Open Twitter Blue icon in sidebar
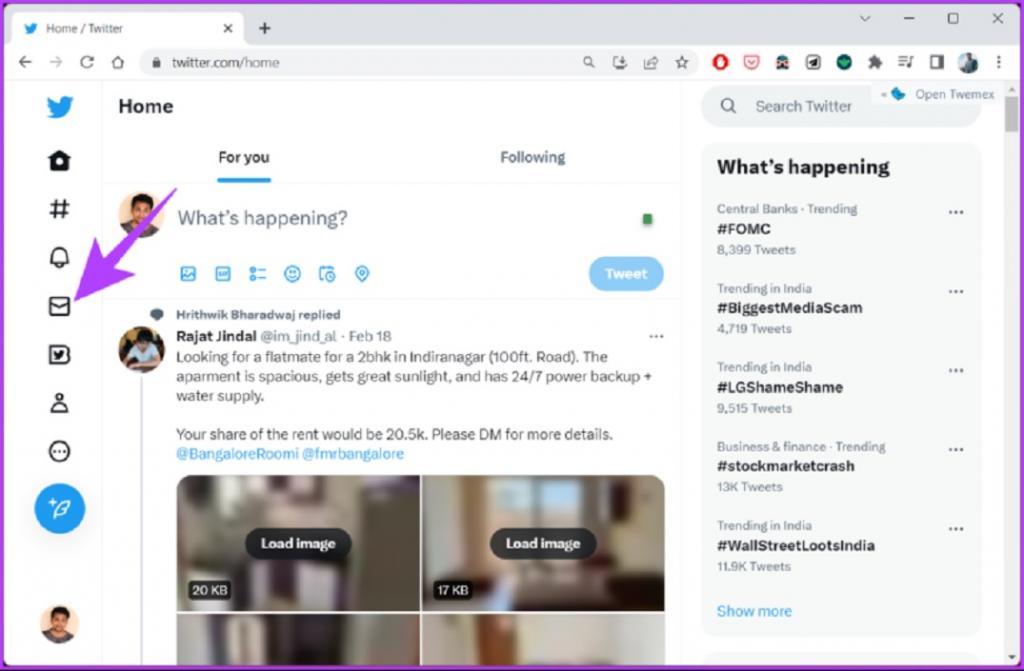Screen dimensions: 1024x671 59,354
